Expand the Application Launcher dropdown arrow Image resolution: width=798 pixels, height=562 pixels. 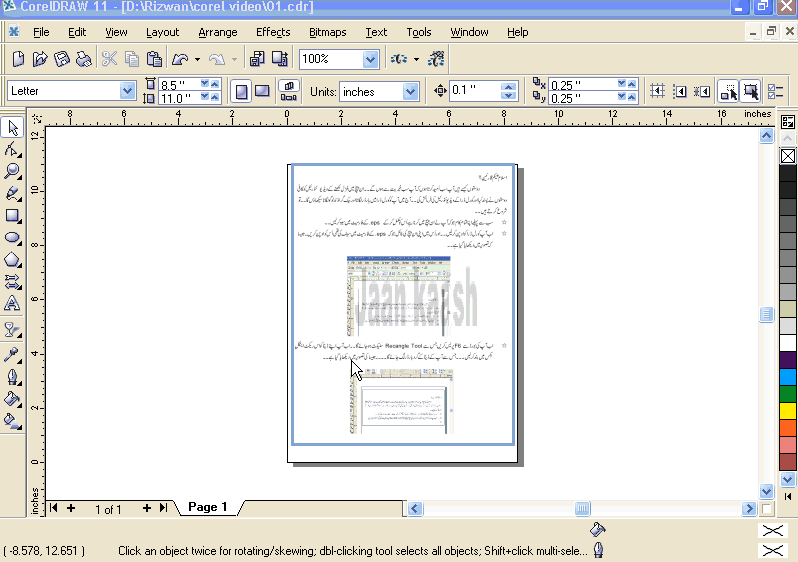tap(416, 60)
